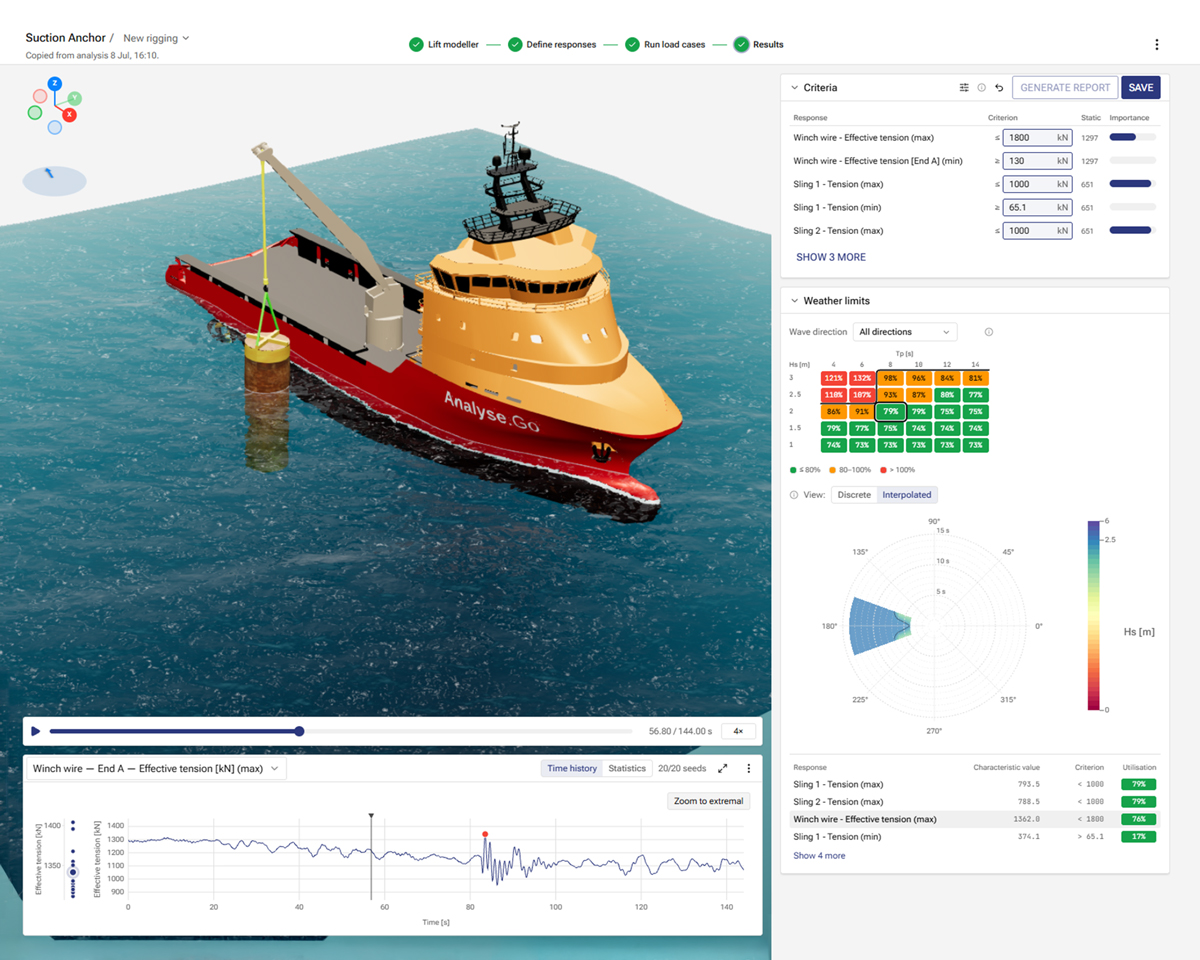
Task: Select Hs 2 Tp 4 cell showing 86%
Action: click(x=833, y=411)
